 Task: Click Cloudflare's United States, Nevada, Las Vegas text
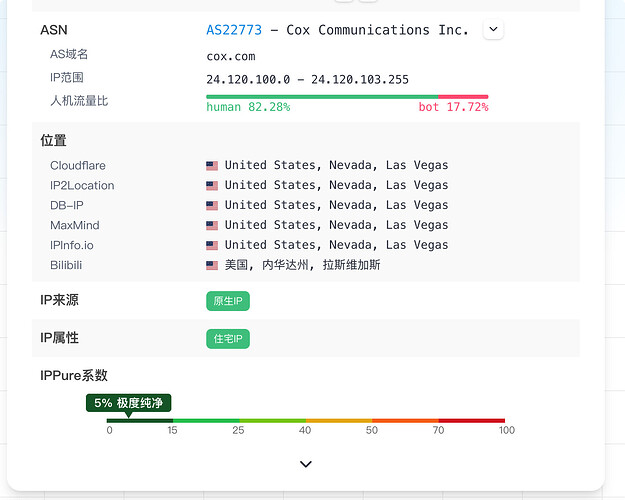pyautogui.click(x=336, y=165)
